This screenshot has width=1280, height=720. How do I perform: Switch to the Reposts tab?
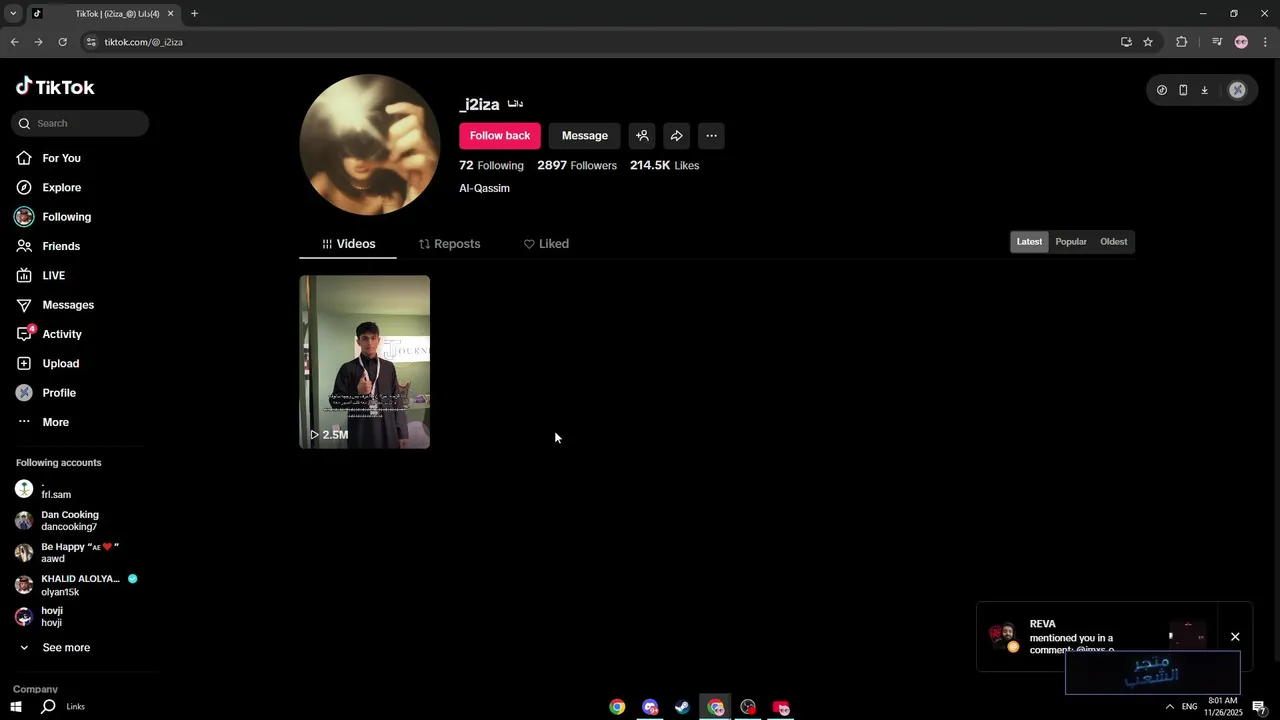pyautogui.click(x=449, y=244)
